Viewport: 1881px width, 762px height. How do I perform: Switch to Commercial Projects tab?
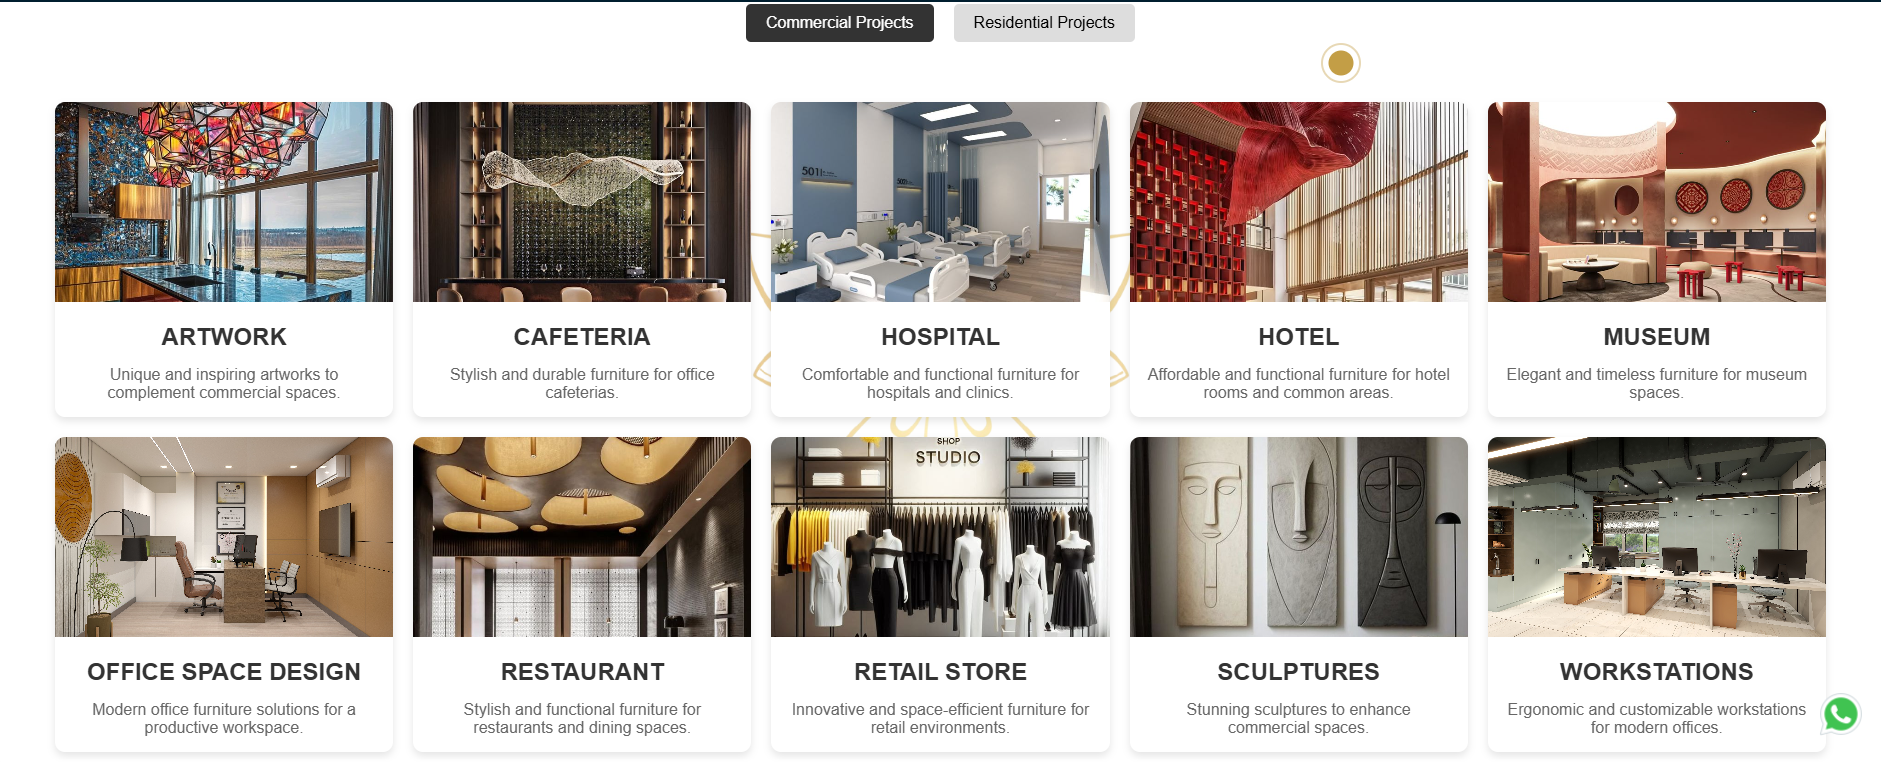coord(839,23)
